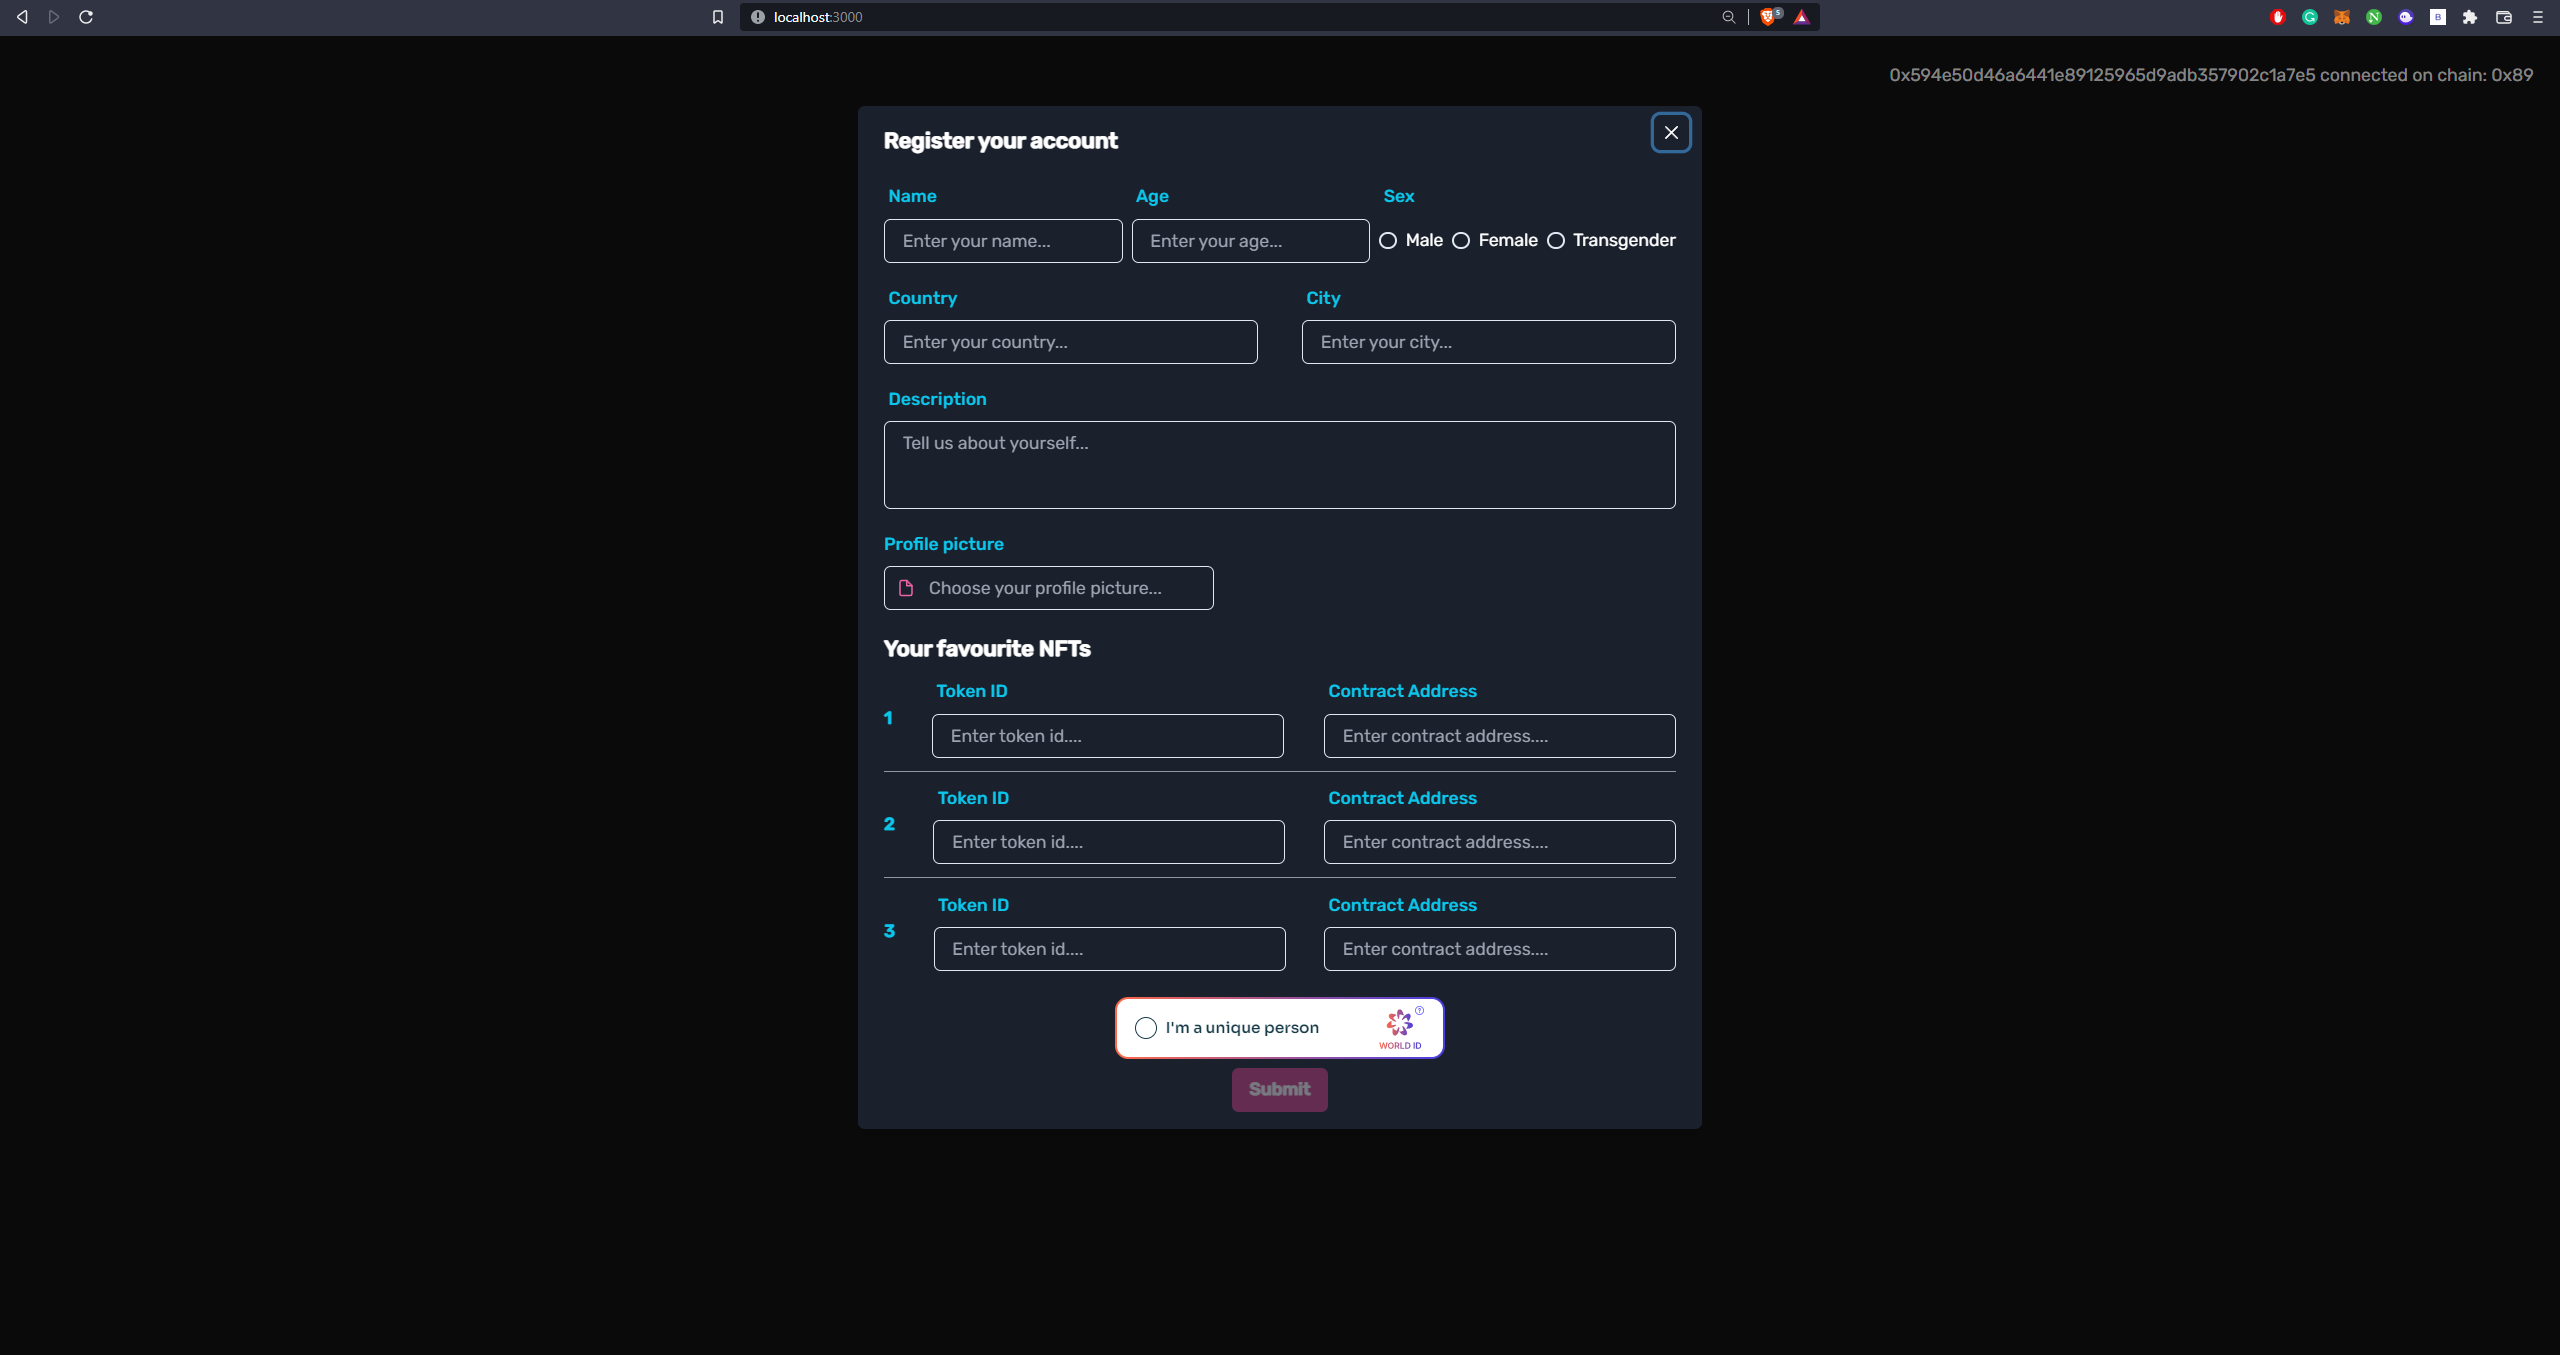Click the Profile picture label
This screenshot has height=1355, width=2560.
pos(944,544)
